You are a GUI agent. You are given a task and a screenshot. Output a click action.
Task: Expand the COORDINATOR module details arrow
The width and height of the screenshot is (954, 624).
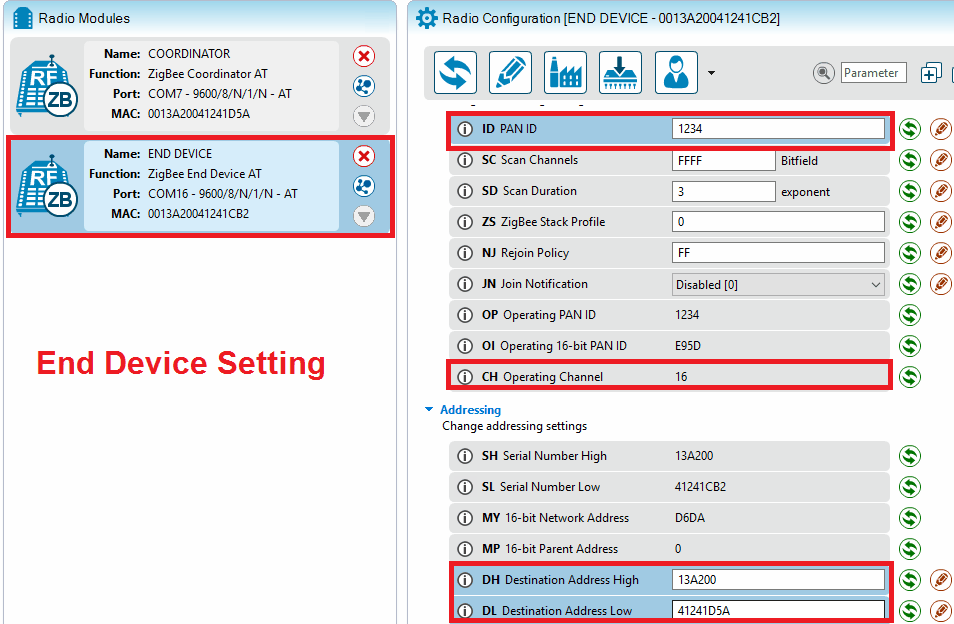coord(364,117)
